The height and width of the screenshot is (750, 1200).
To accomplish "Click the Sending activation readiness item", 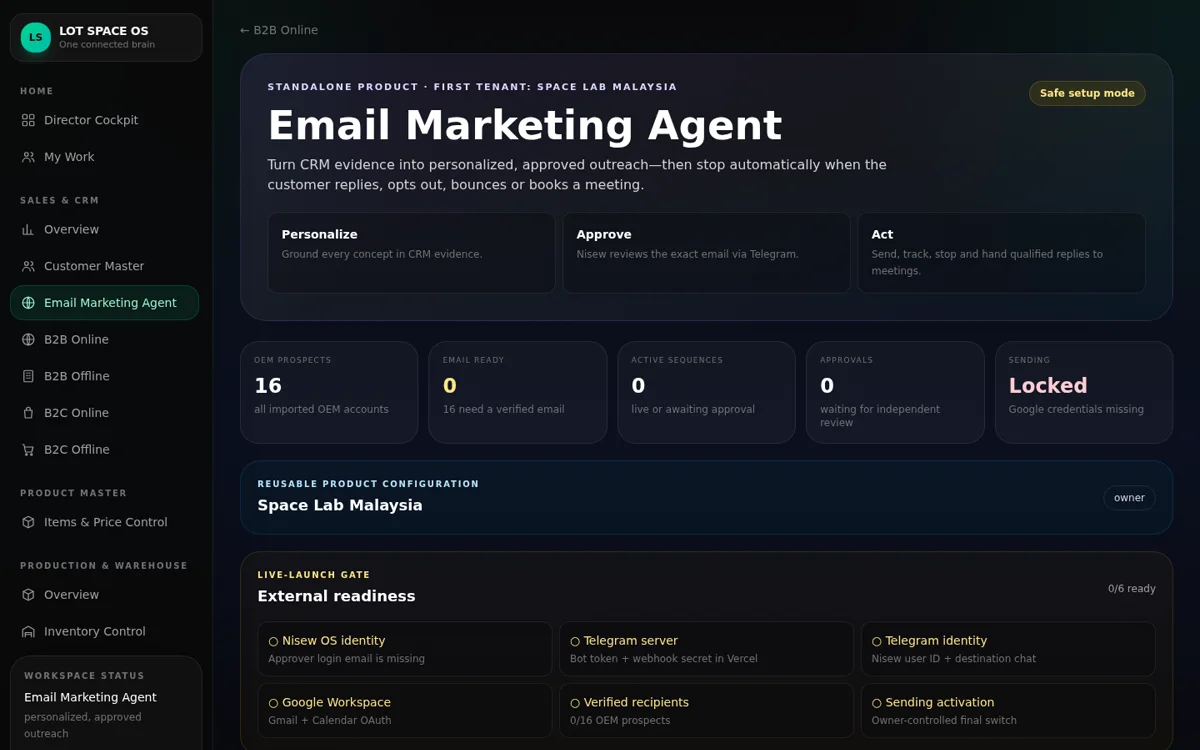I will (x=1008, y=711).
